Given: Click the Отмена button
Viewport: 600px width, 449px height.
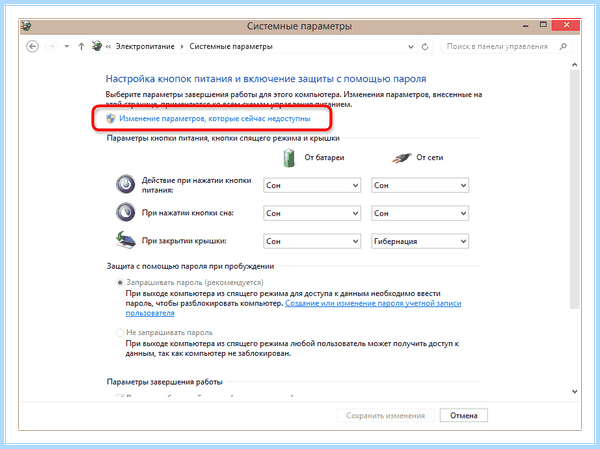Looking at the screenshot, I should 464,416.
